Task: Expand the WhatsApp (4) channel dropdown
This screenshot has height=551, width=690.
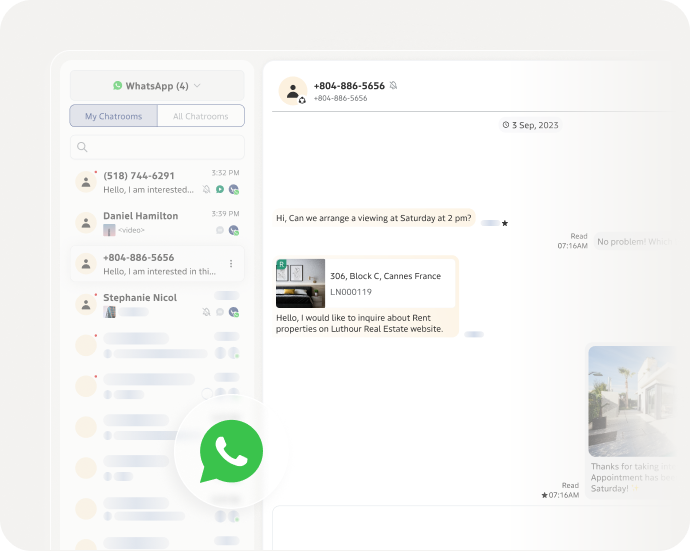Action: click(x=157, y=86)
